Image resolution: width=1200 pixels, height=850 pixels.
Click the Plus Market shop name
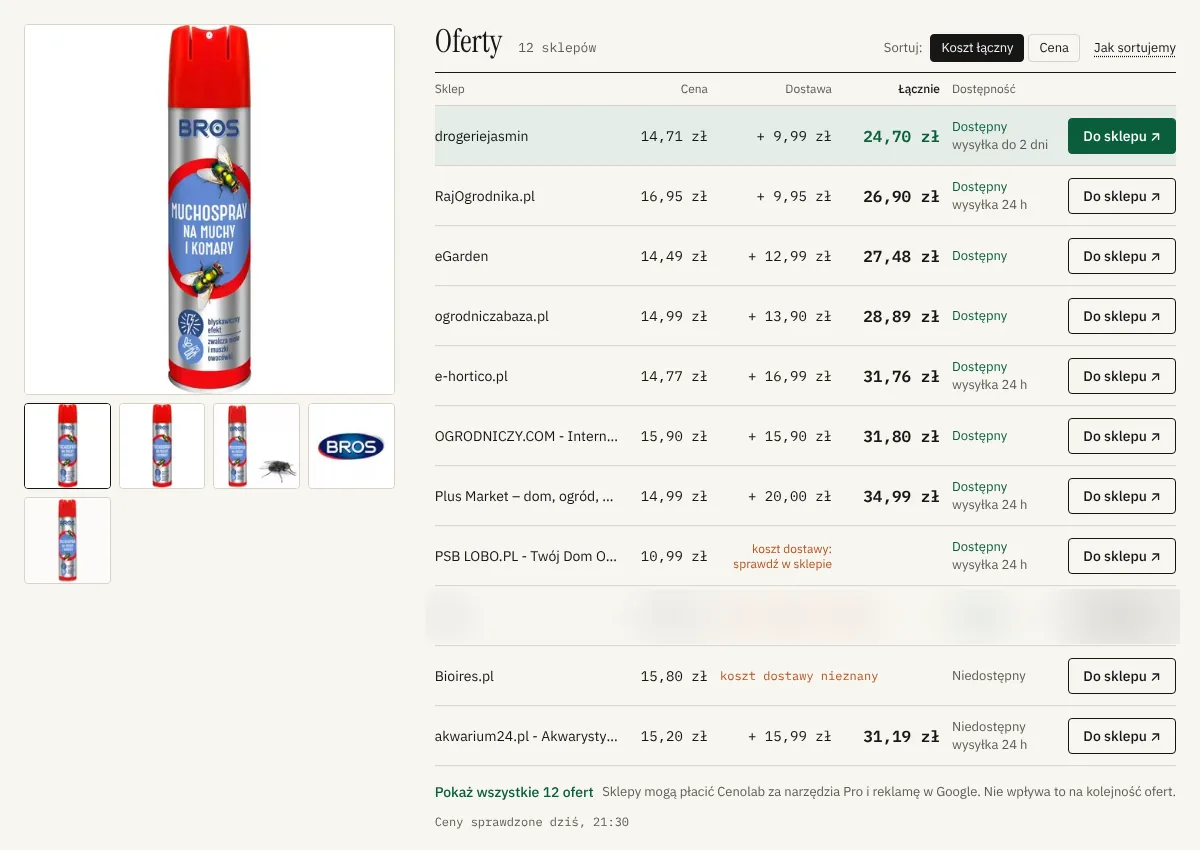[x=525, y=496]
